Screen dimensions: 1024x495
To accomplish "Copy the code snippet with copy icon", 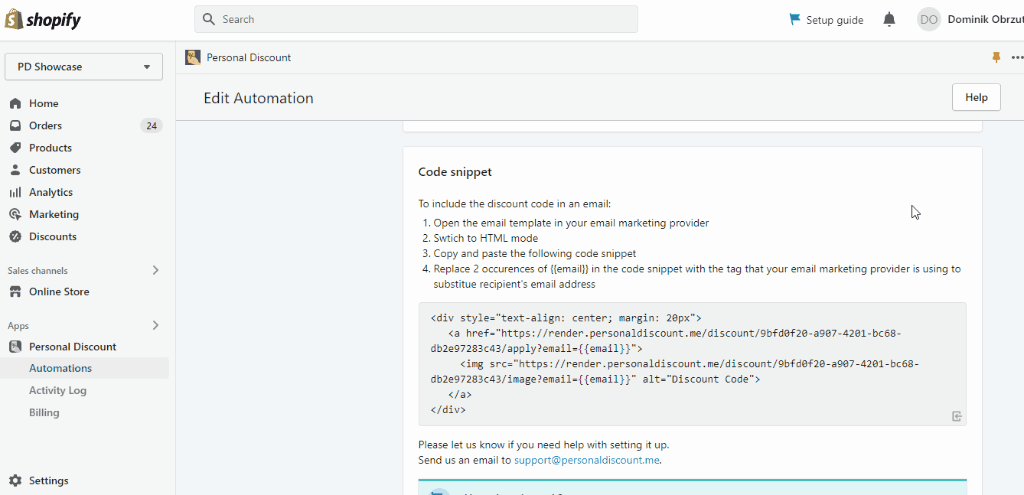I will coord(957,416).
